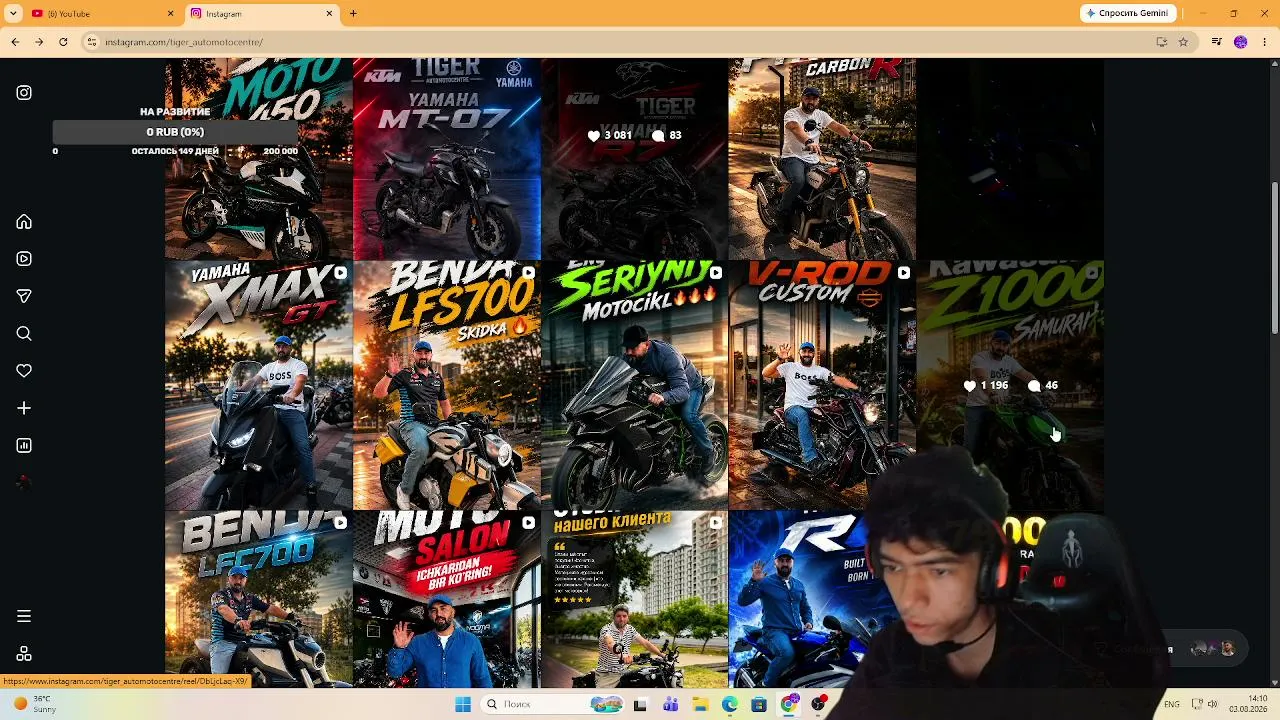This screenshot has height=720, width=1280.
Task: Open the Moto 450 post
Action: tap(259, 159)
